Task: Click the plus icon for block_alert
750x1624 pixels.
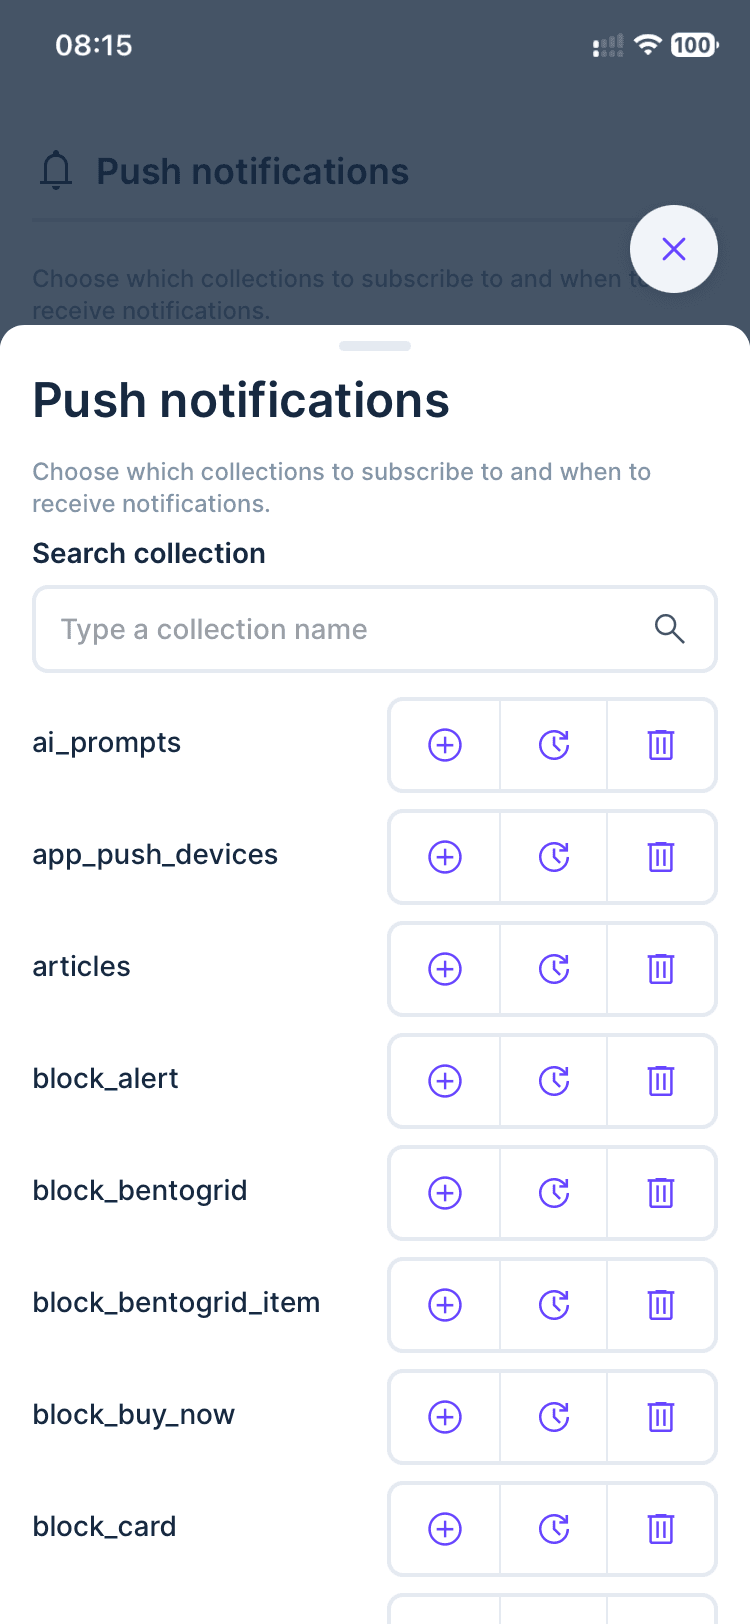Action: (x=445, y=1081)
